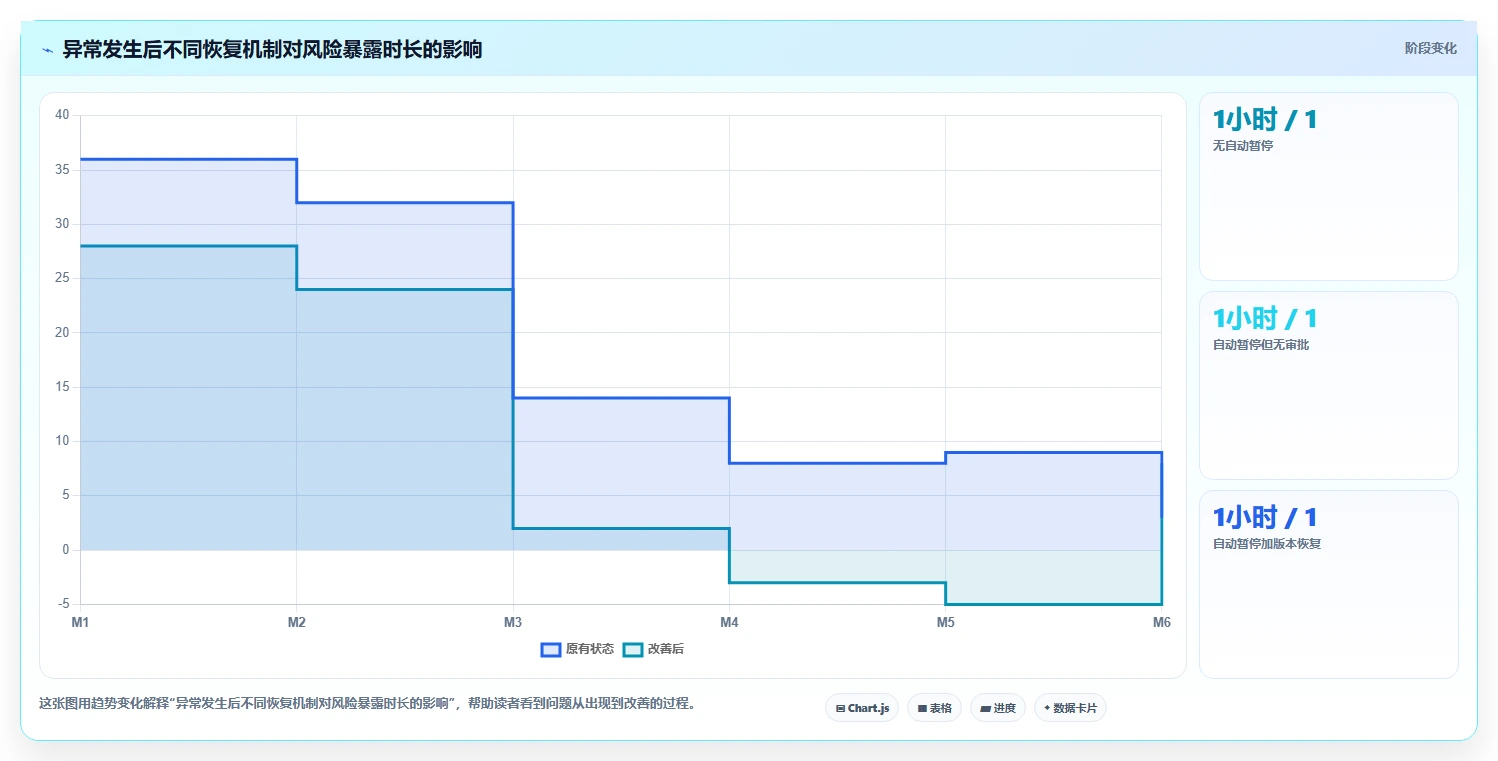Click the 1小时 / 1 value above 自动暂停但无审批

(x=1264, y=319)
